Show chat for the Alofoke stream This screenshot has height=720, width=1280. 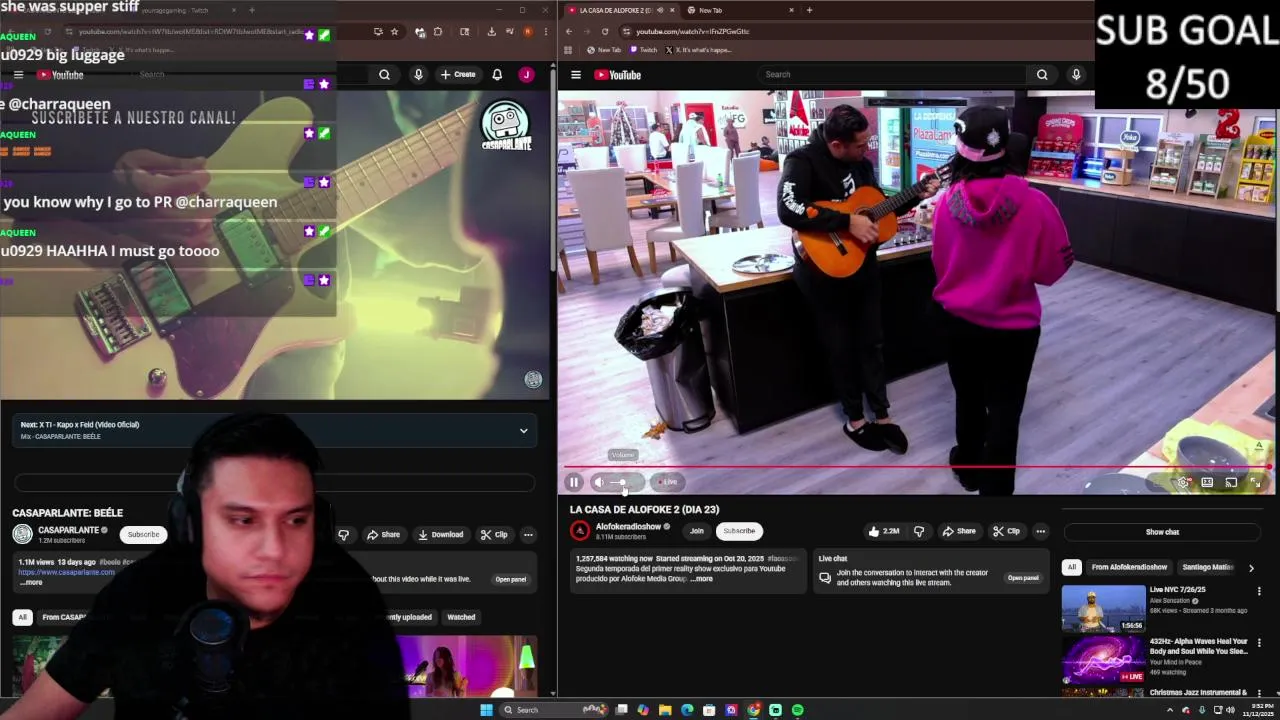click(1162, 532)
